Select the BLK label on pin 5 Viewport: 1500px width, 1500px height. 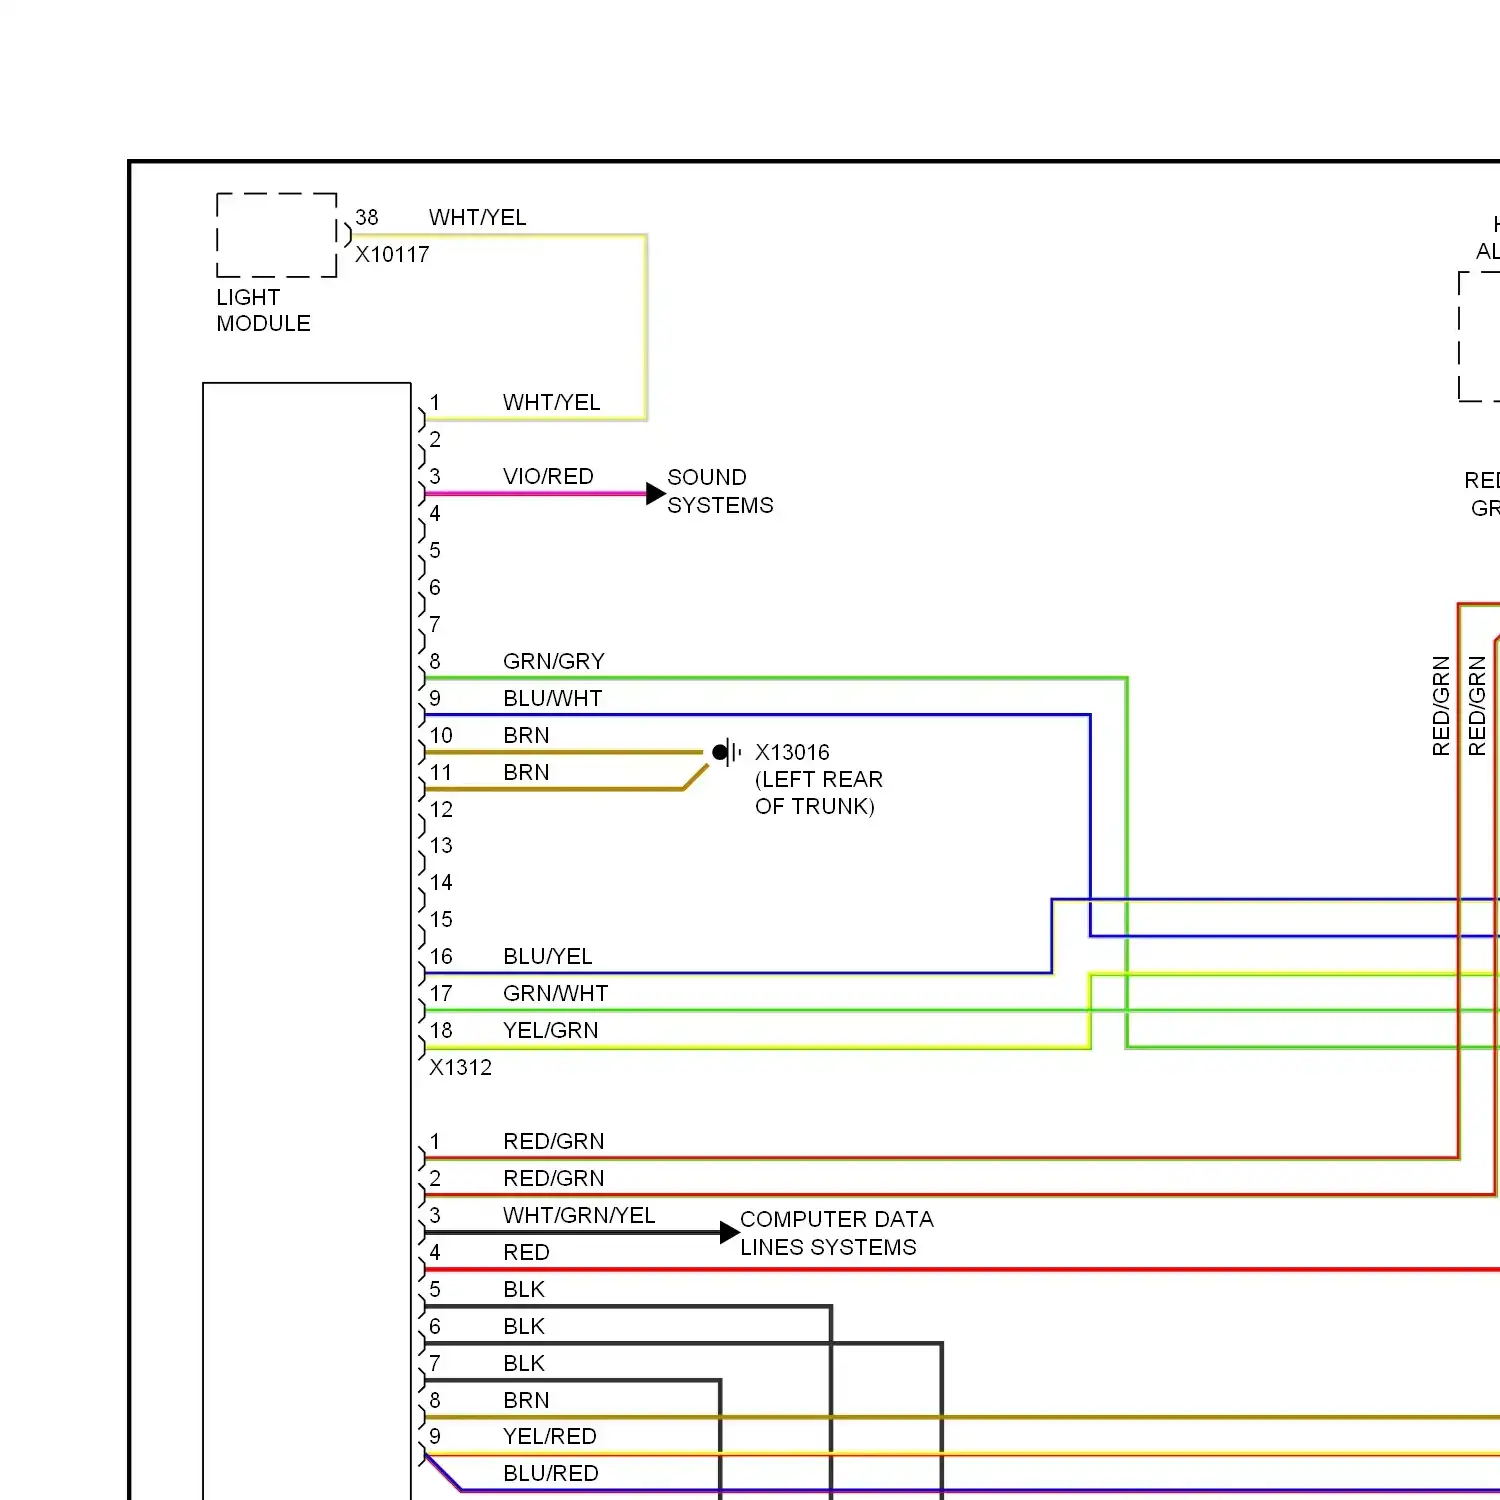coord(525,1289)
